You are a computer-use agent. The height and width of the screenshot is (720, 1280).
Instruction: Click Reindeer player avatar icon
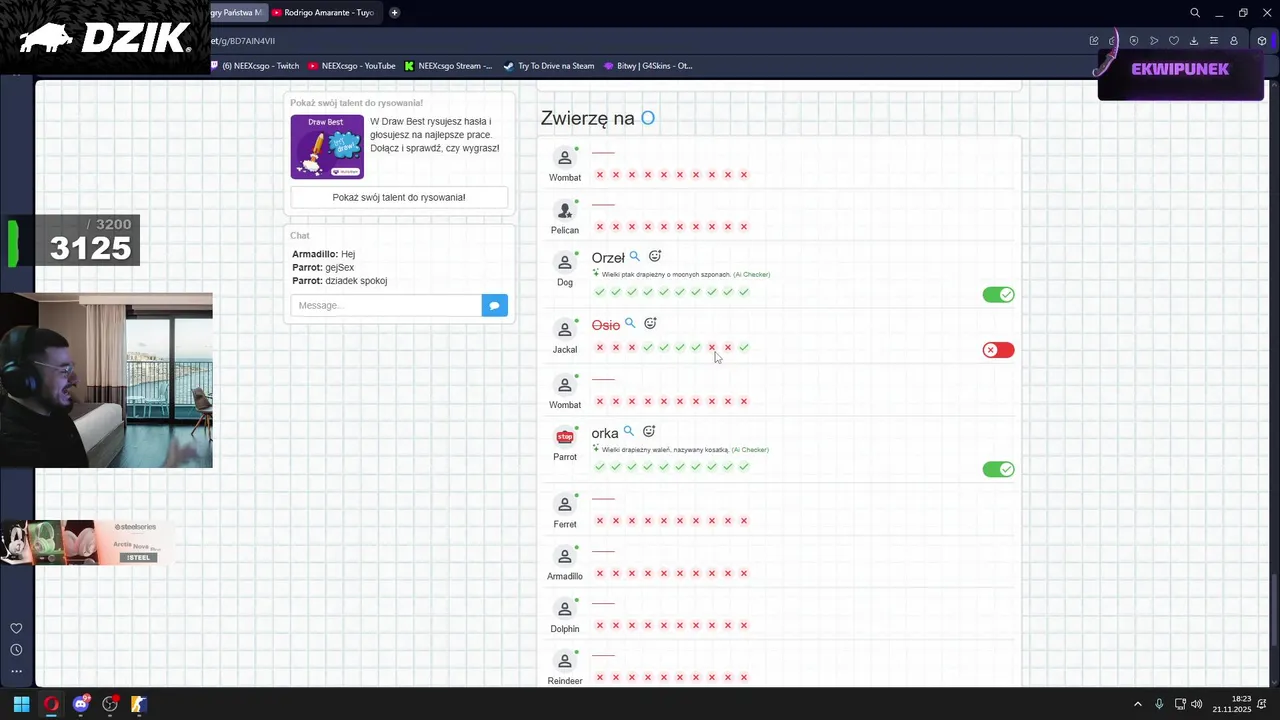pos(565,661)
